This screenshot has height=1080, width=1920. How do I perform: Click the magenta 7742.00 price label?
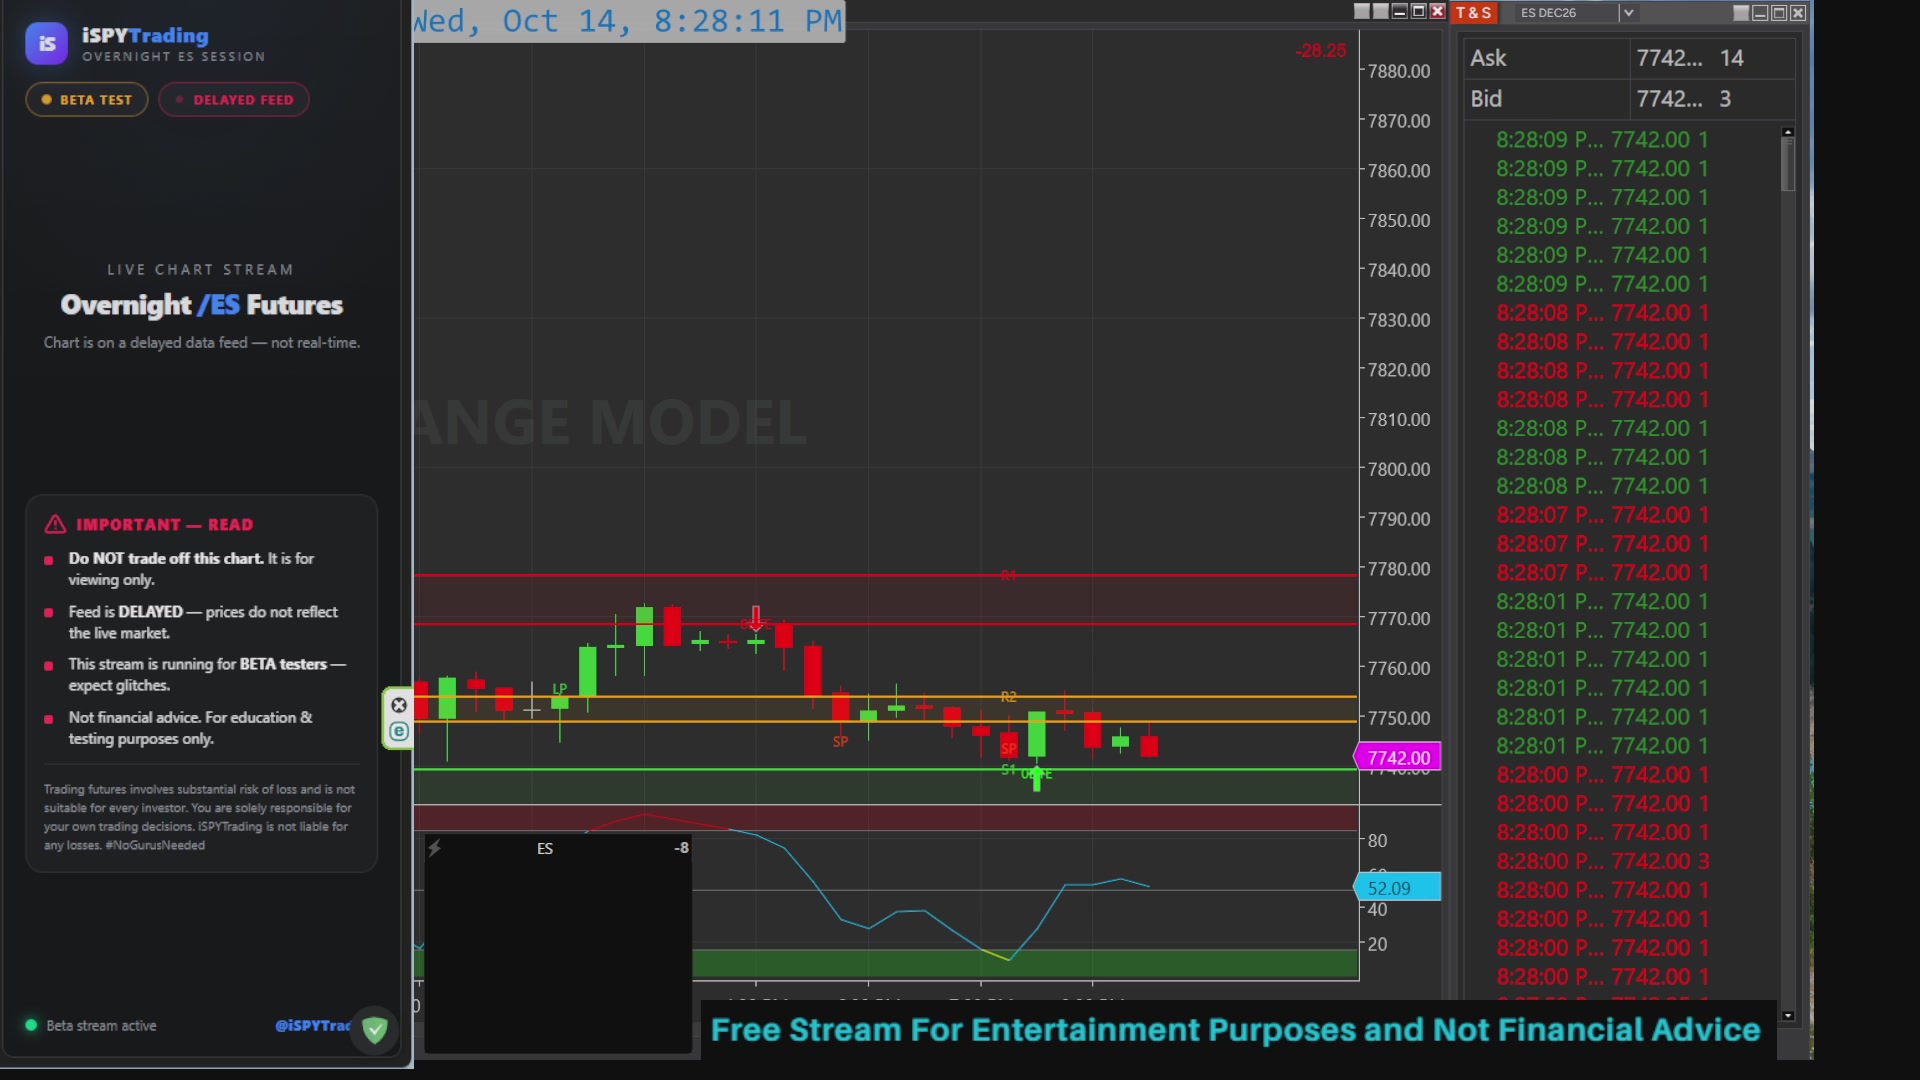1398,758
